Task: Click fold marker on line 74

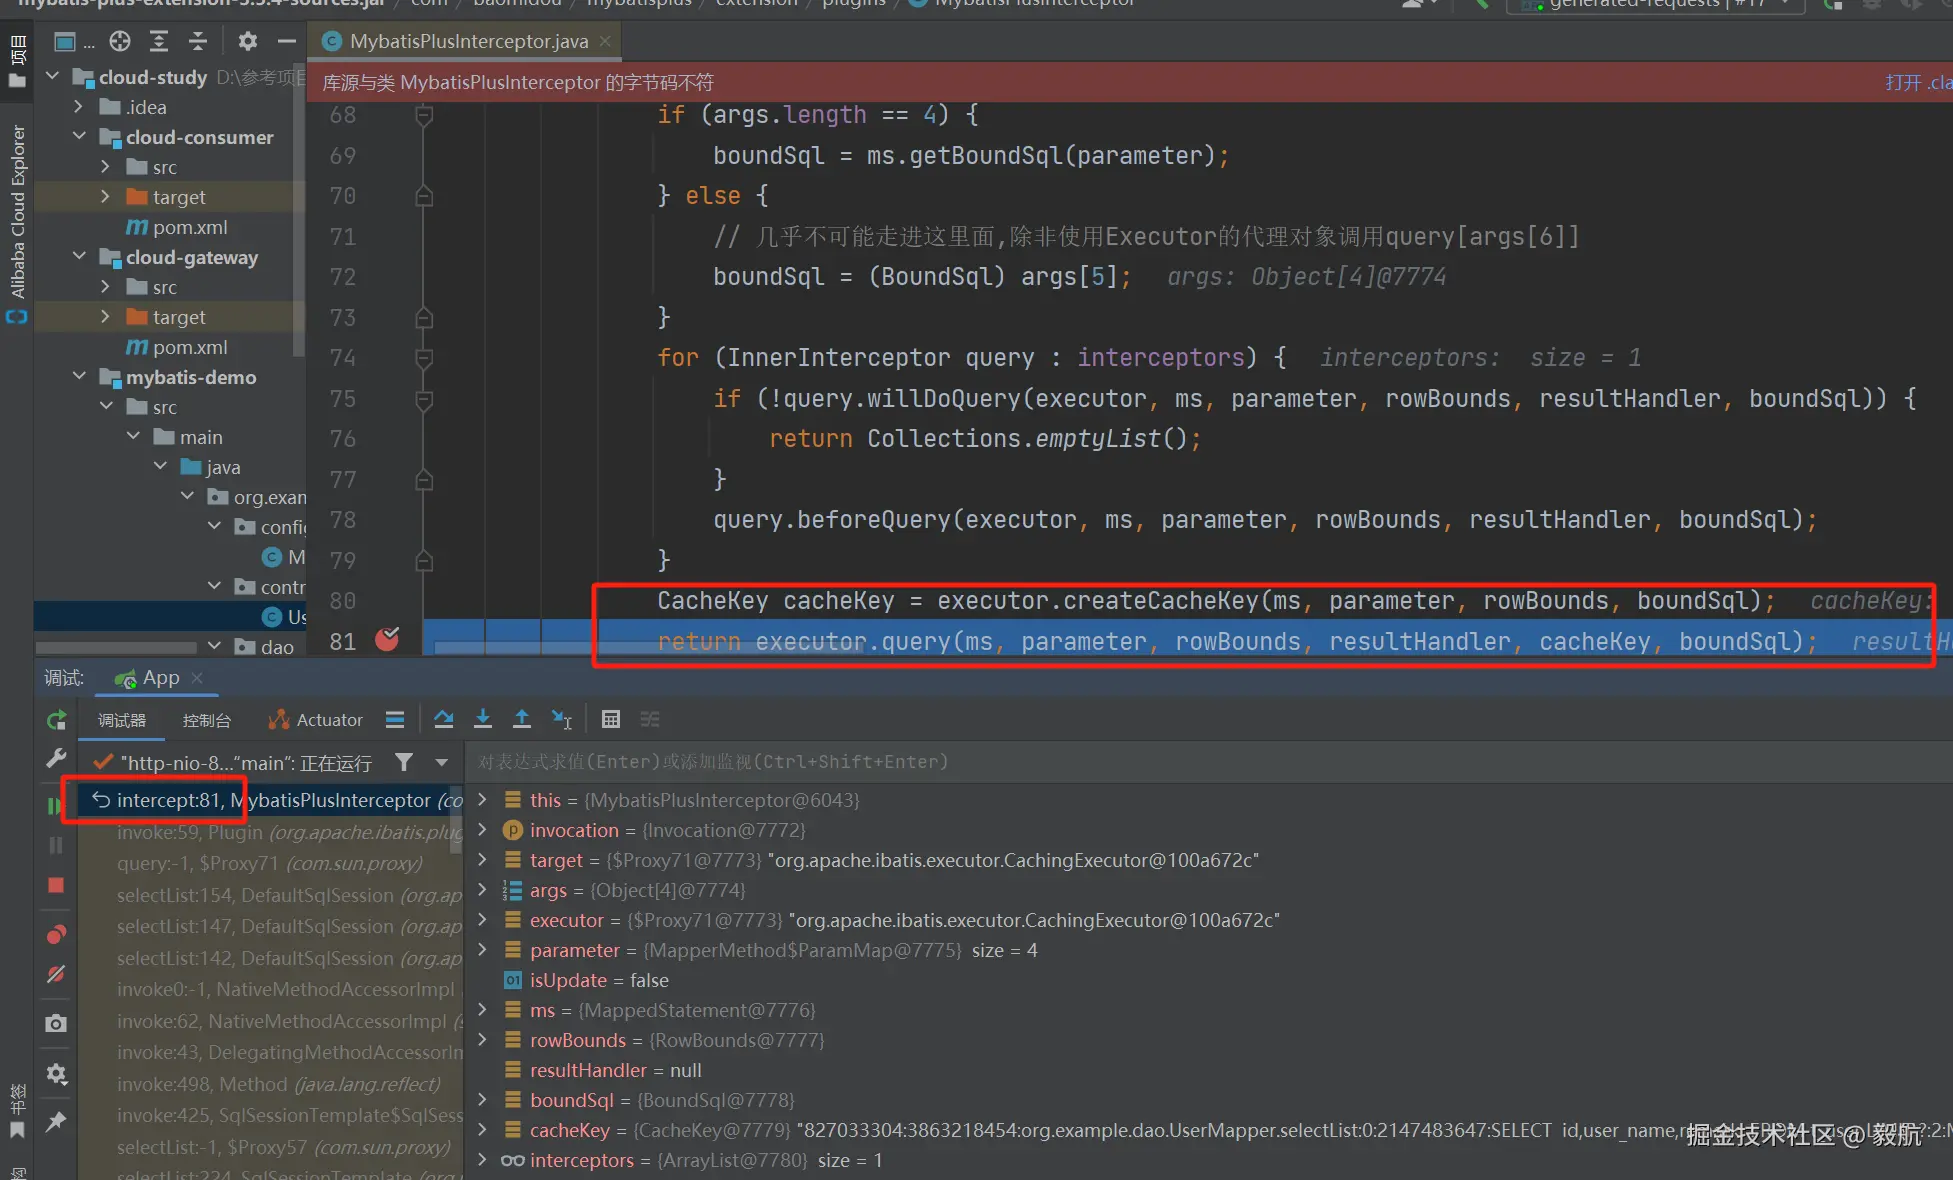Action: point(424,358)
